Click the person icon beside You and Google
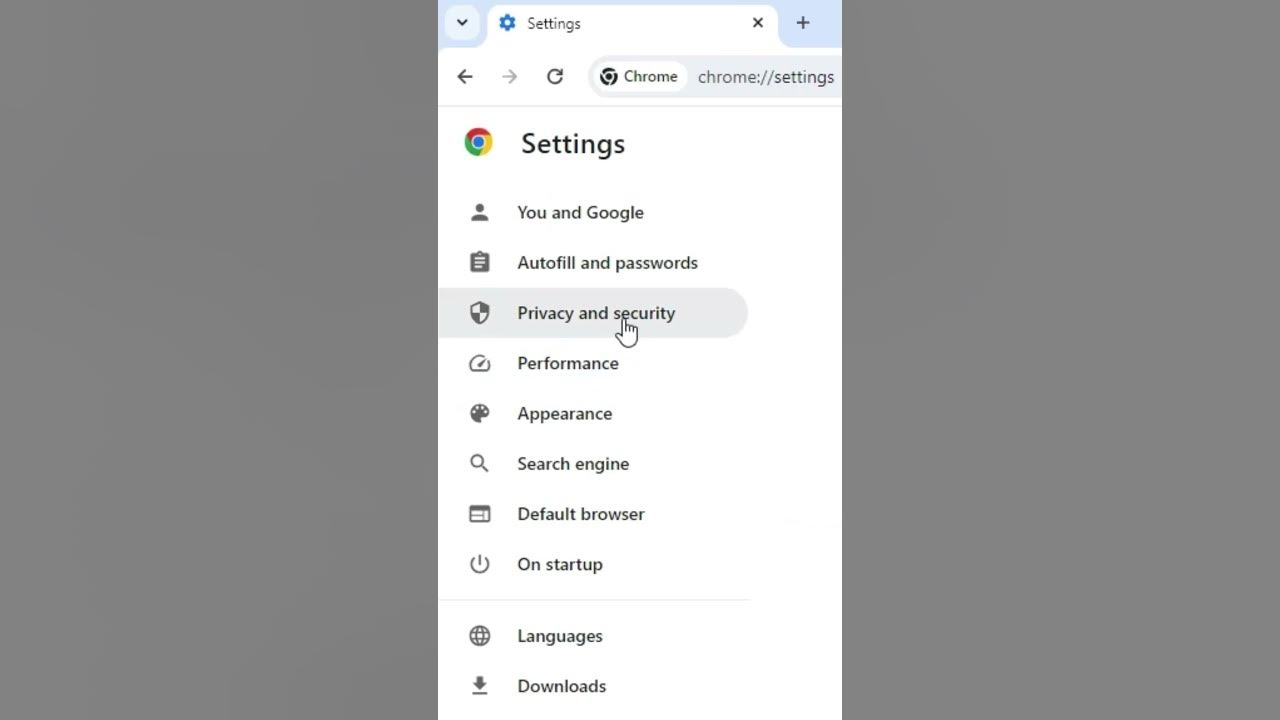This screenshot has height=720, width=1280. click(480, 212)
